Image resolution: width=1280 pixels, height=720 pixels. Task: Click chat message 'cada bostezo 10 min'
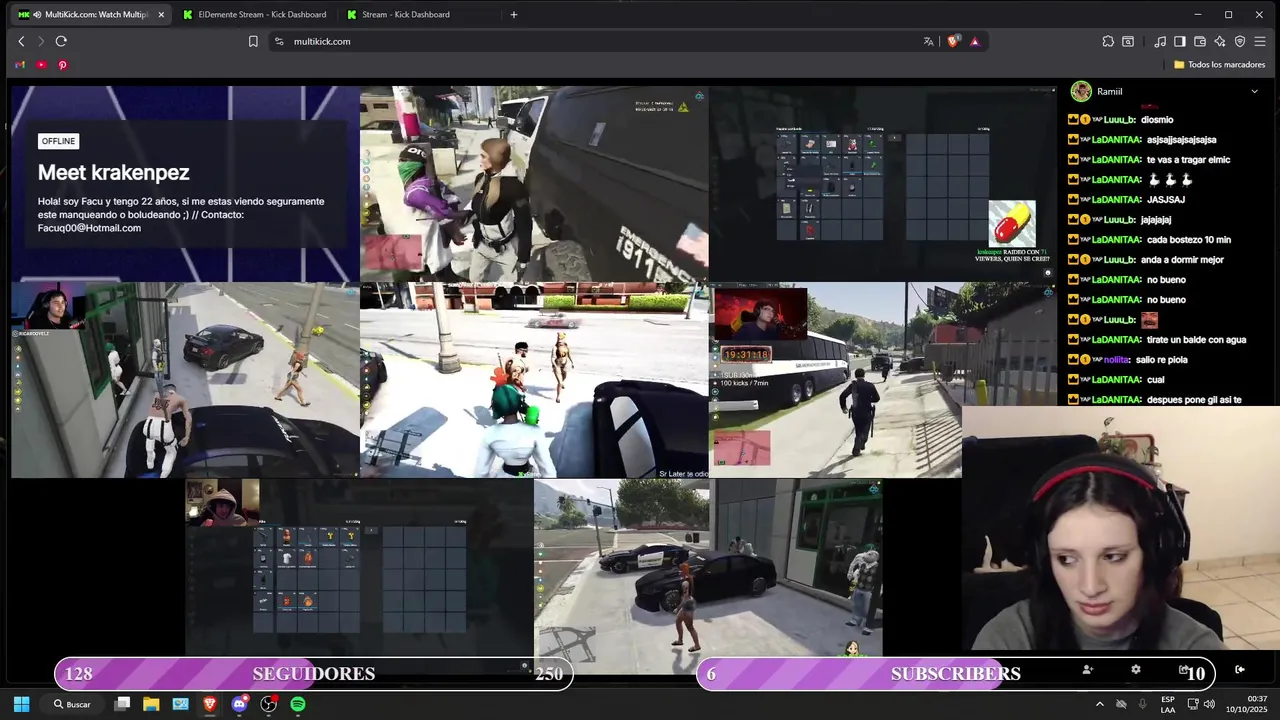click(1189, 239)
